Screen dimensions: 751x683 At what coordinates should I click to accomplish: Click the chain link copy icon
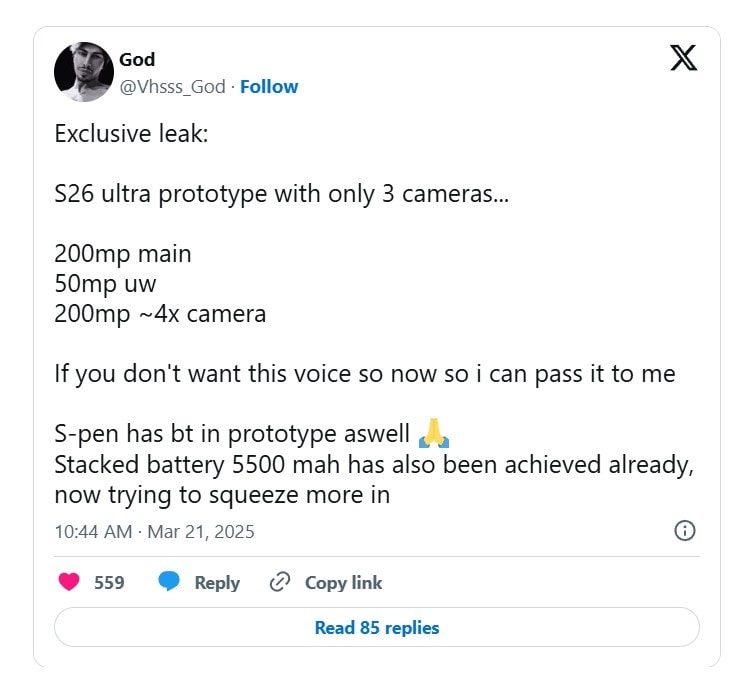(280, 582)
